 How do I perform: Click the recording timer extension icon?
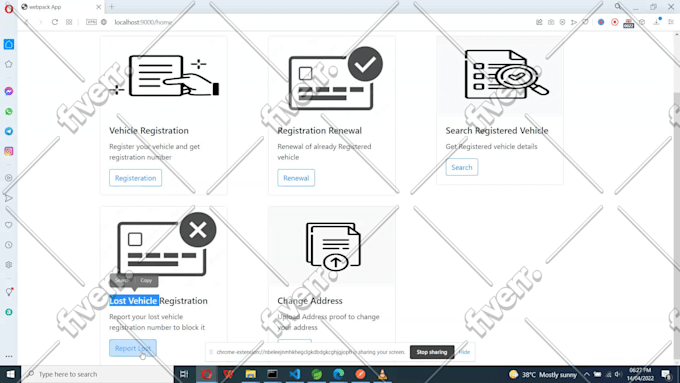[x=628, y=23]
